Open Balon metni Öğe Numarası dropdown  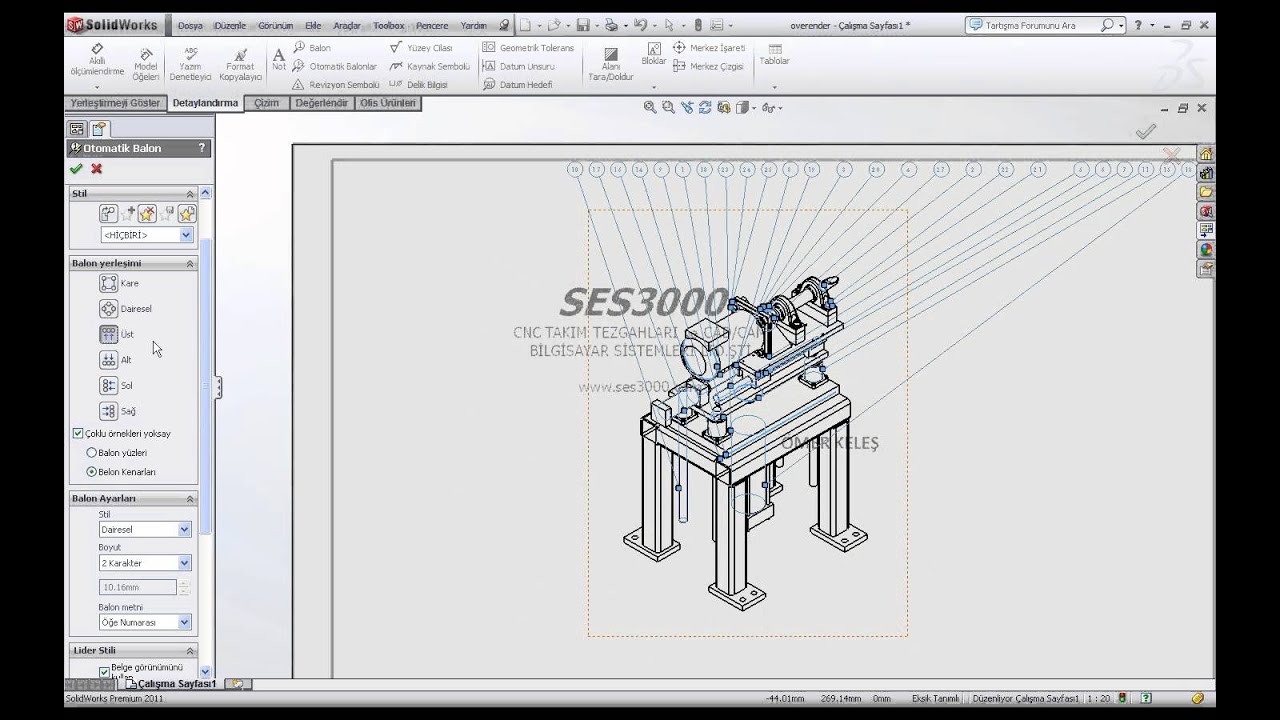coord(145,622)
